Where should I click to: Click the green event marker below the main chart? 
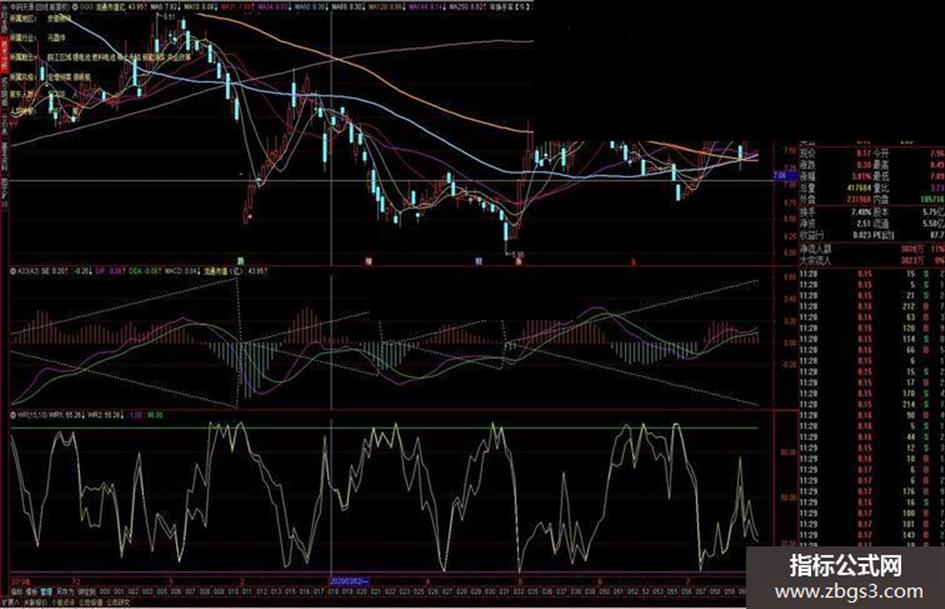[240, 262]
